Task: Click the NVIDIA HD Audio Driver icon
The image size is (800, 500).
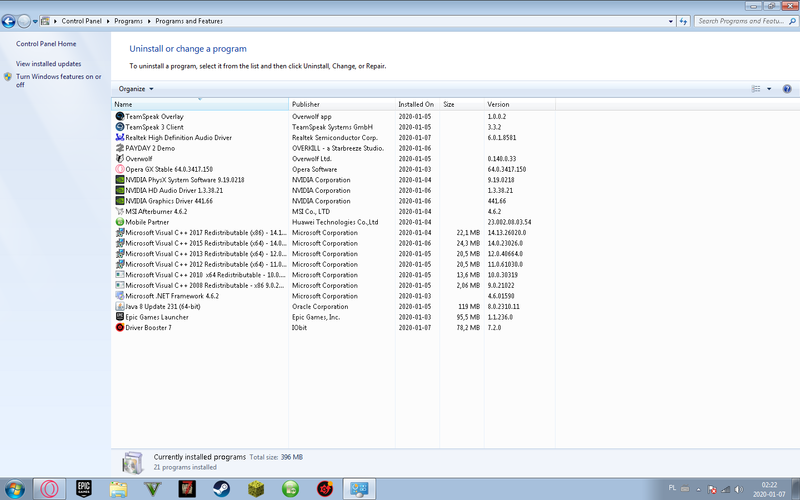Action: point(120,190)
